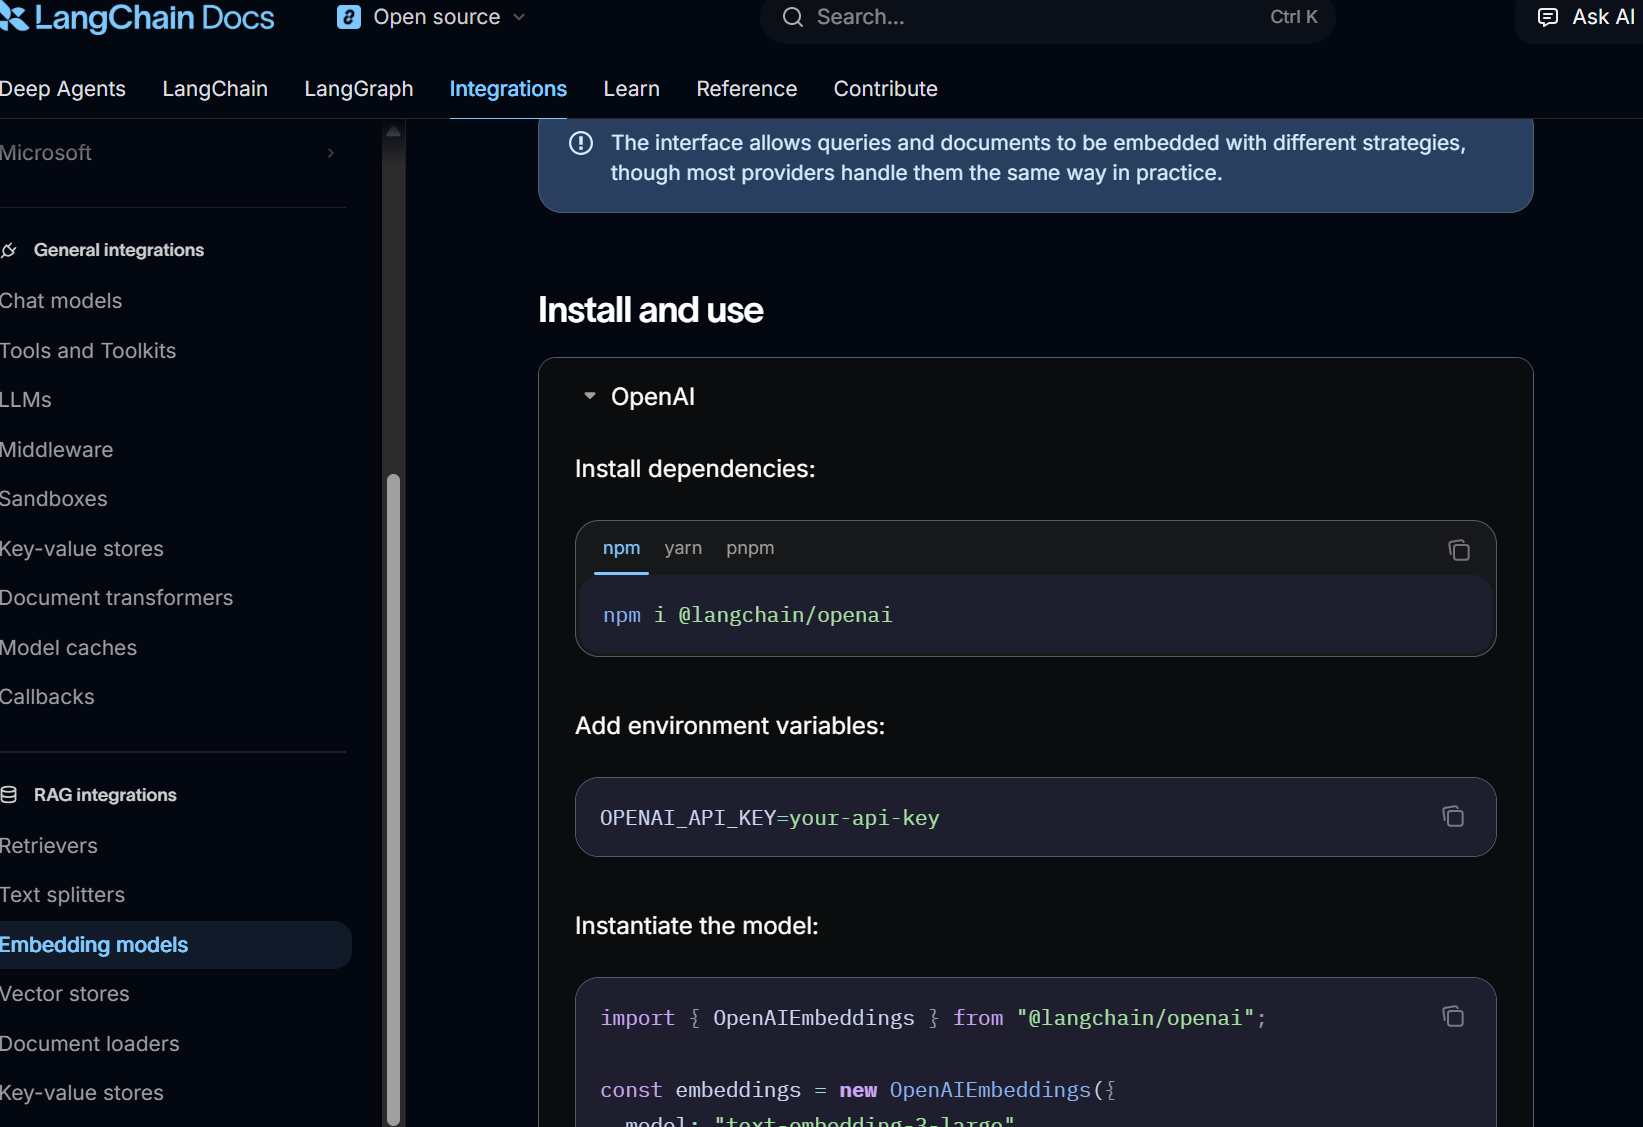Copy the npm install command
Image resolution: width=1643 pixels, height=1127 pixels.
click(1459, 550)
